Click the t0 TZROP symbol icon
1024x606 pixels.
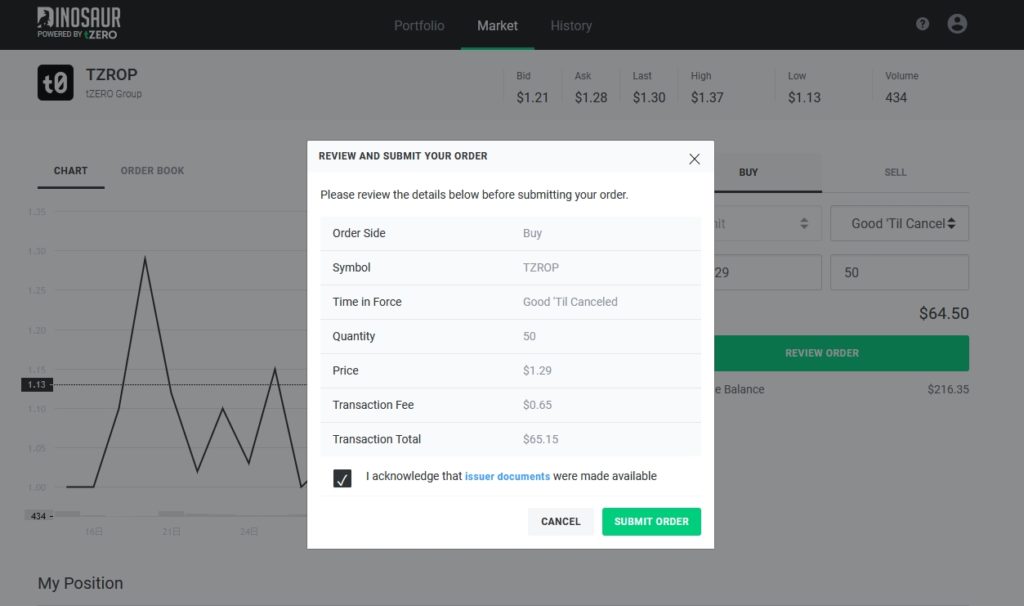coord(56,83)
